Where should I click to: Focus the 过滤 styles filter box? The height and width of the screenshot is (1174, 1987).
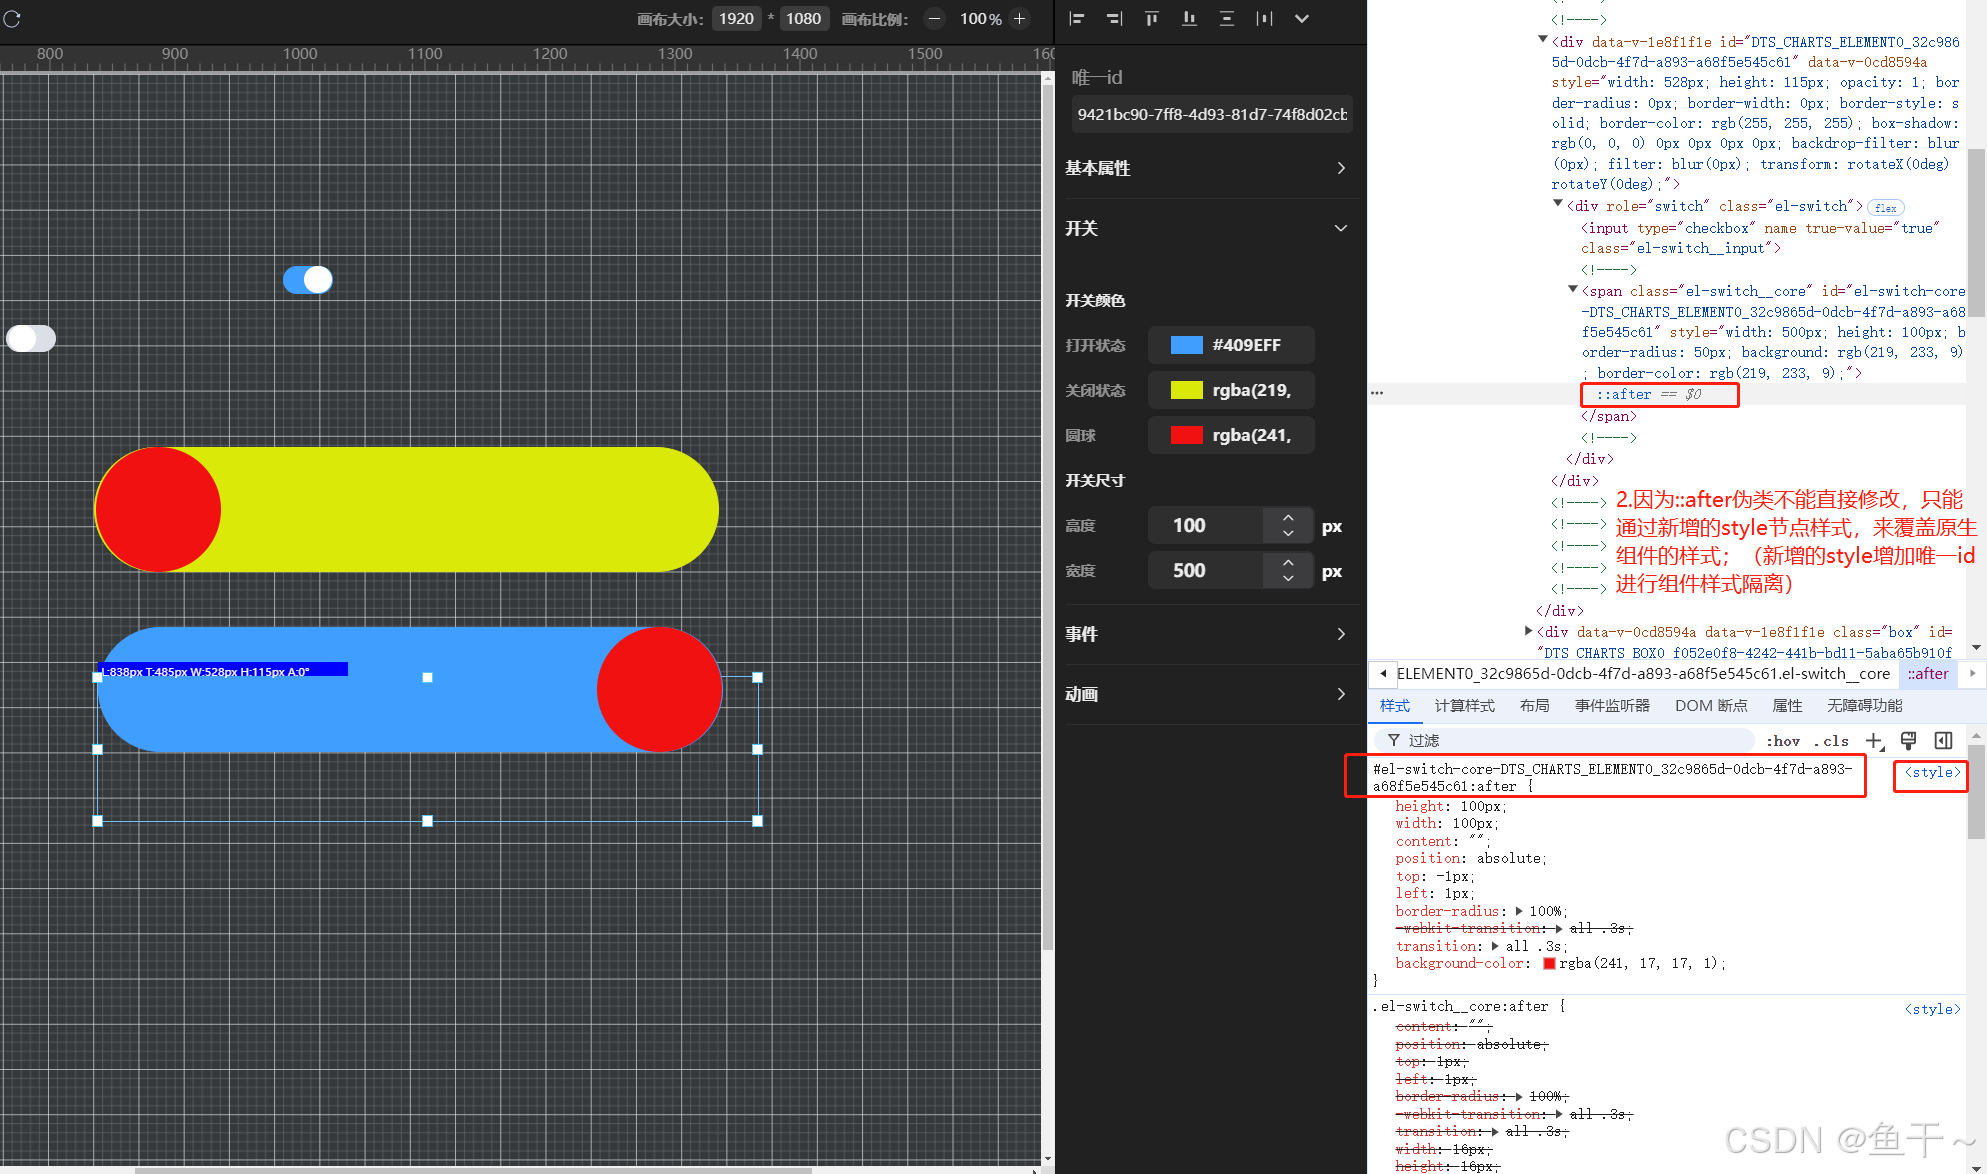1565,740
